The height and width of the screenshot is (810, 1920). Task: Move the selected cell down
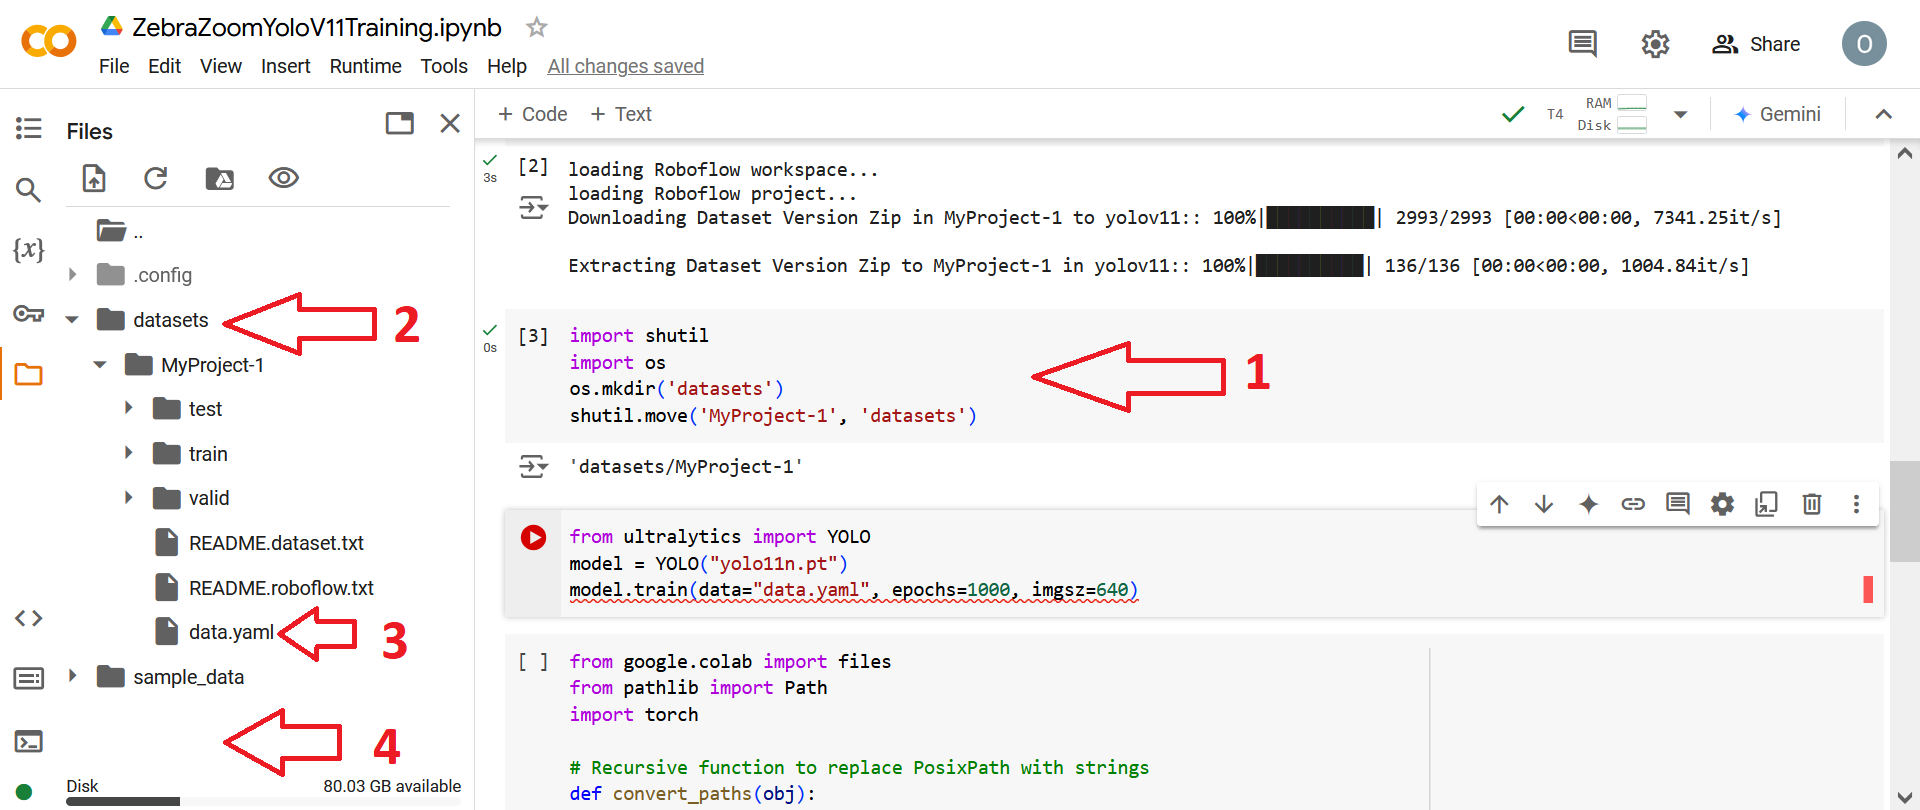pyautogui.click(x=1544, y=504)
